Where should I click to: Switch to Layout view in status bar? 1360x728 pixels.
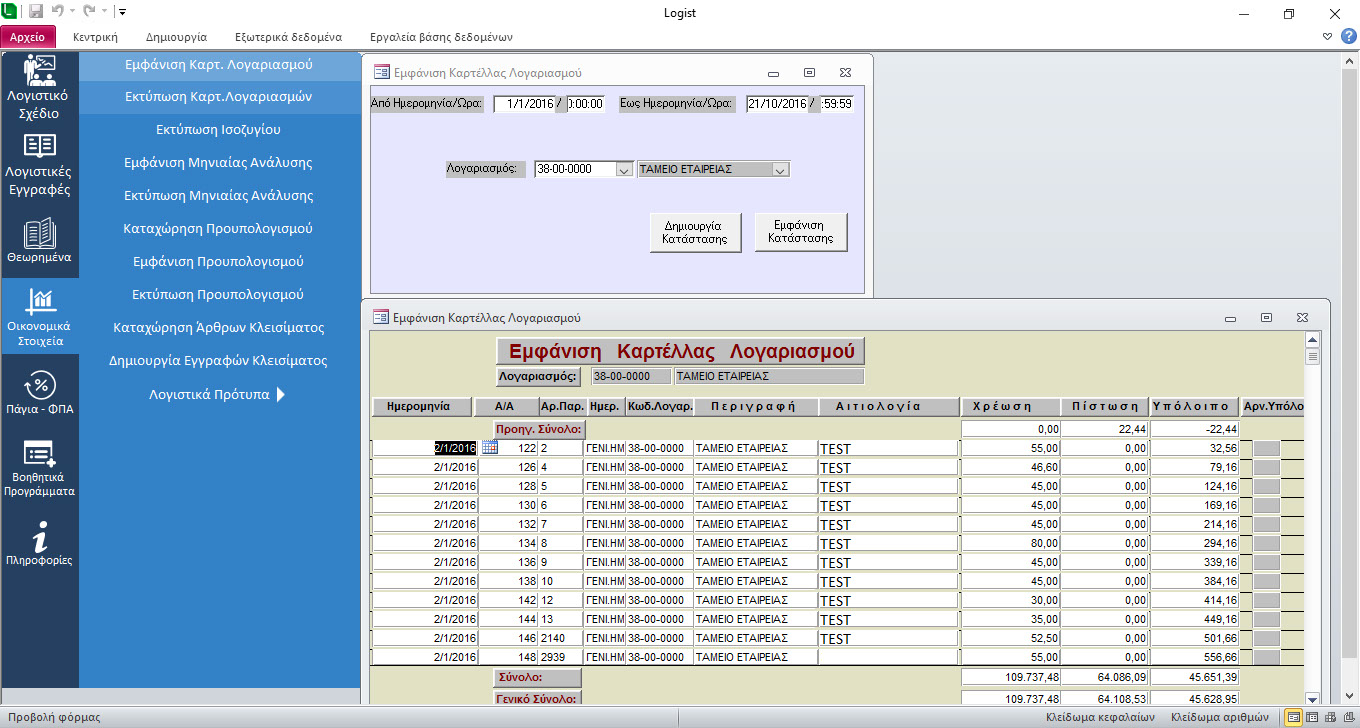coord(1329,717)
